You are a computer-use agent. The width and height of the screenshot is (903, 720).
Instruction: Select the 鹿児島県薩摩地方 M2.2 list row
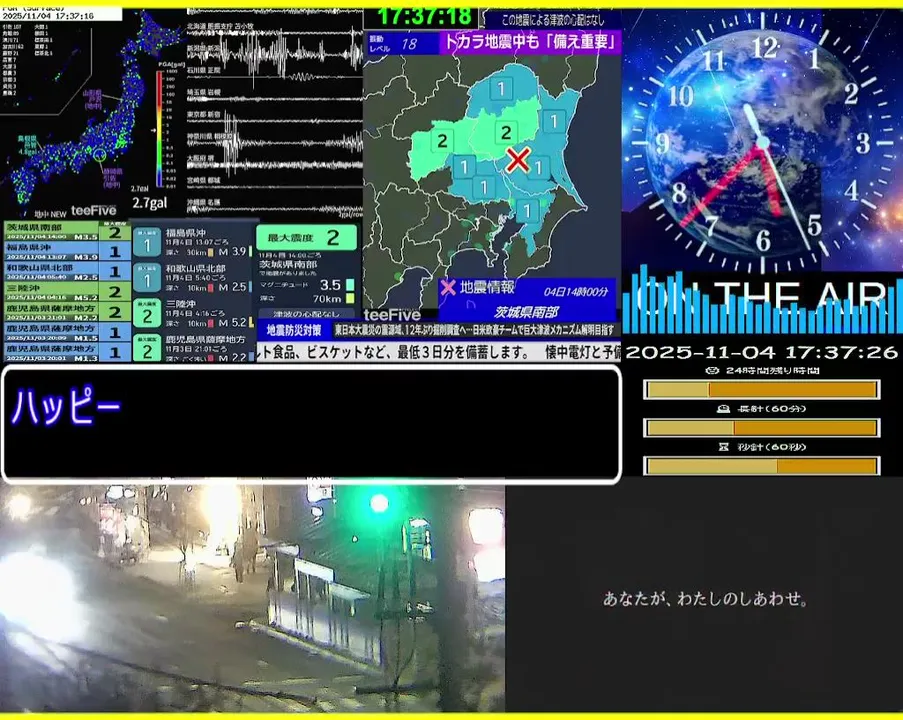(67, 312)
